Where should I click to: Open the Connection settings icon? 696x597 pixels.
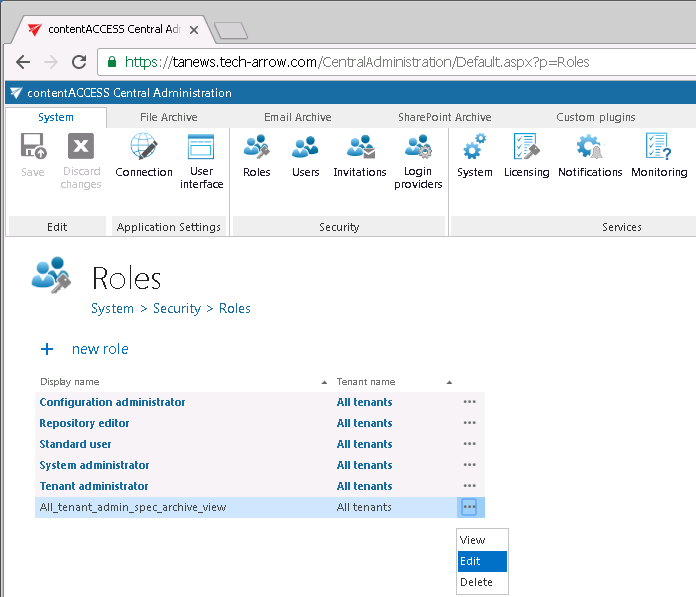(x=144, y=158)
